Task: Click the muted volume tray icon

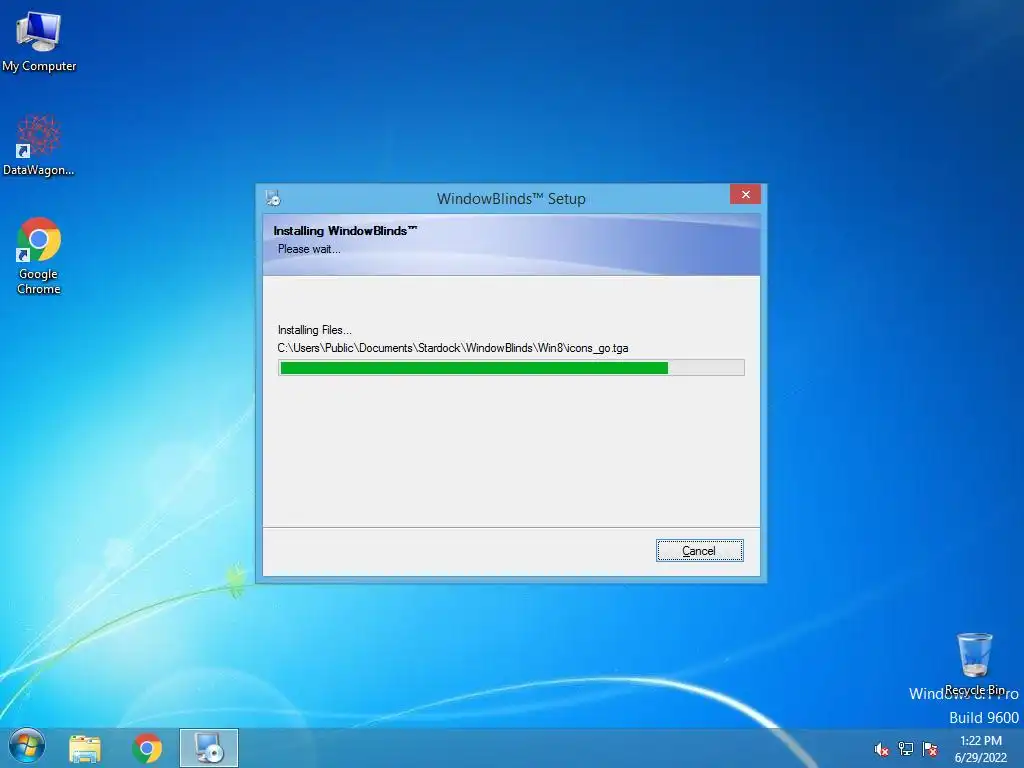Action: pos(881,749)
